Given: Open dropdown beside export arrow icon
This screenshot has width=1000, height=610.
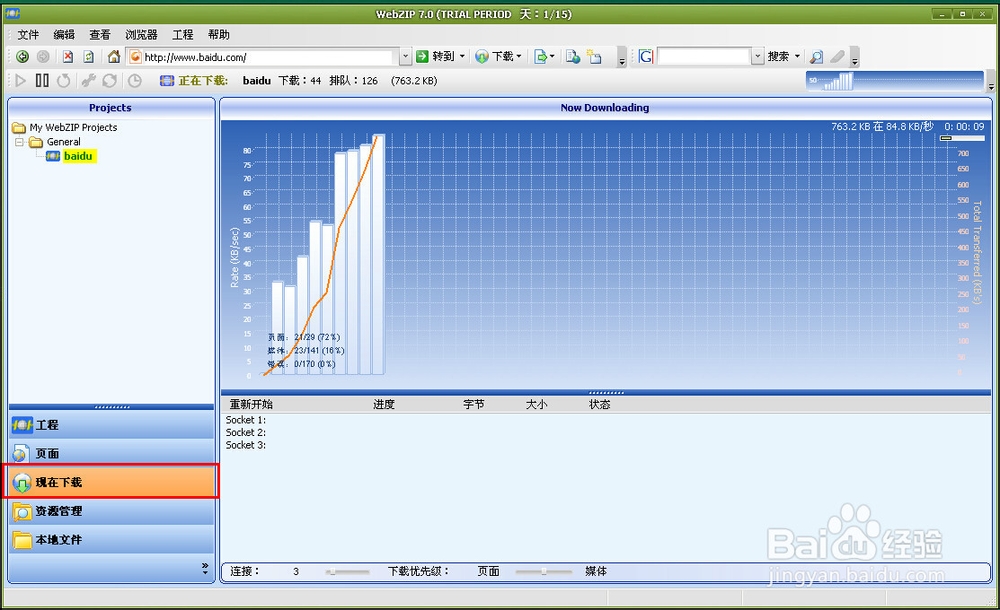Looking at the screenshot, I should pyautogui.click(x=552, y=56).
